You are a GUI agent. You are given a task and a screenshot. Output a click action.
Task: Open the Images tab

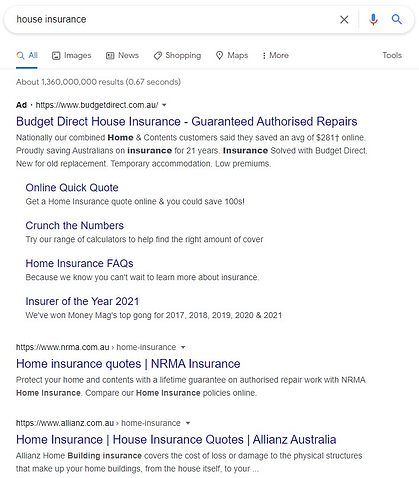pos(72,55)
